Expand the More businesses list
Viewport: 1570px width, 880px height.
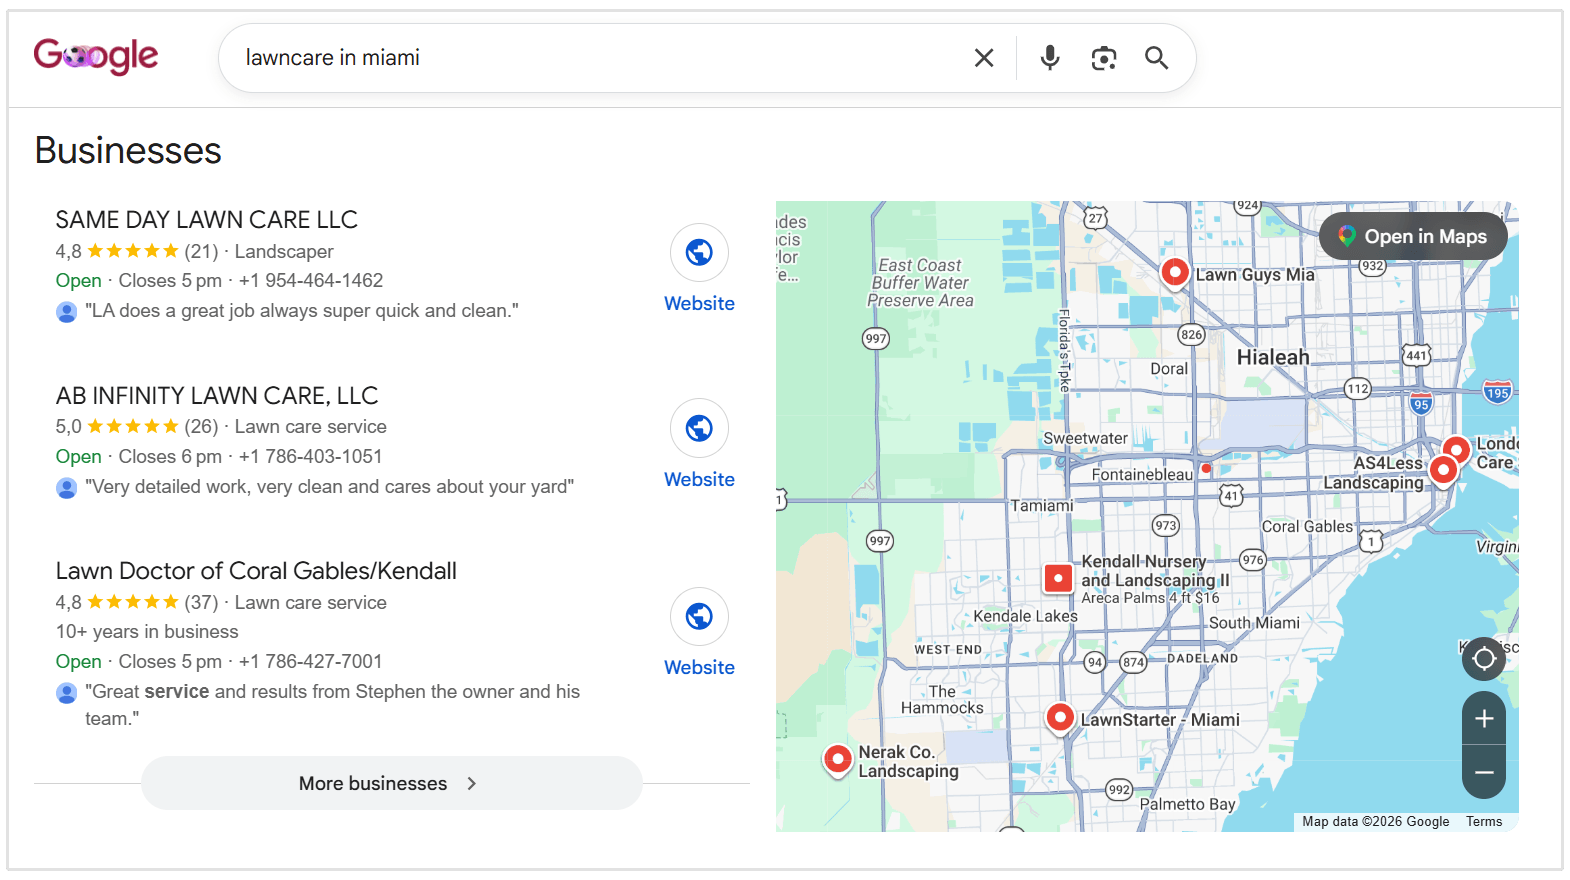[x=391, y=783]
